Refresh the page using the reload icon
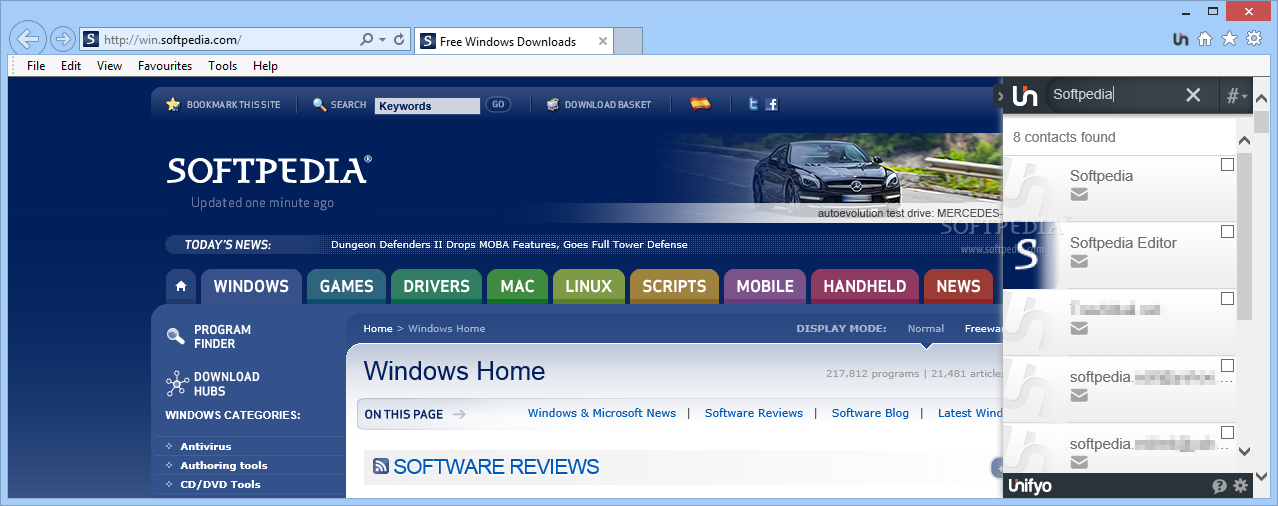This screenshot has height=506, width=1278. 399,40
